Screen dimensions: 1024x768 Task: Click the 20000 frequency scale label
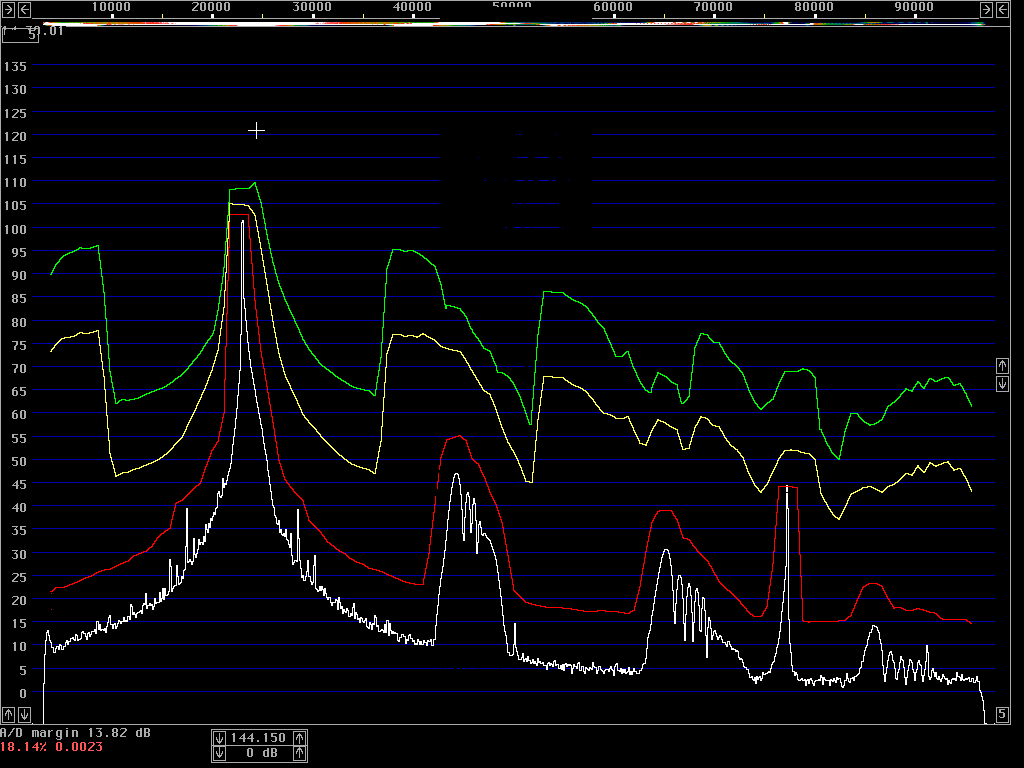coord(211,7)
